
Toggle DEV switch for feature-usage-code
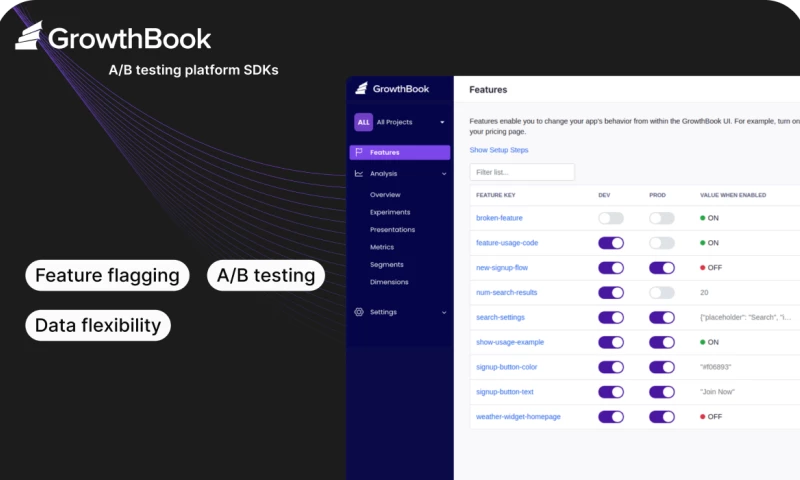pyautogui.click(x=611, y=243)
